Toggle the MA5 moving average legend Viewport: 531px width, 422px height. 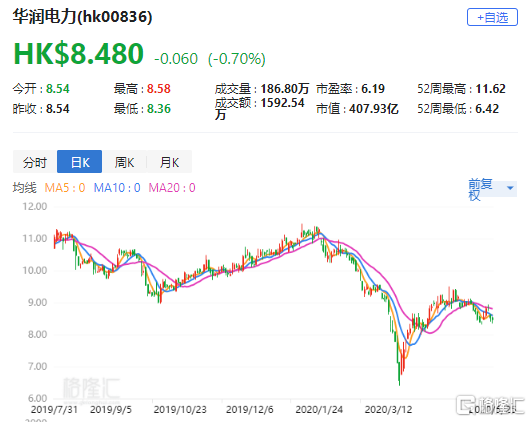pos(65,188)
